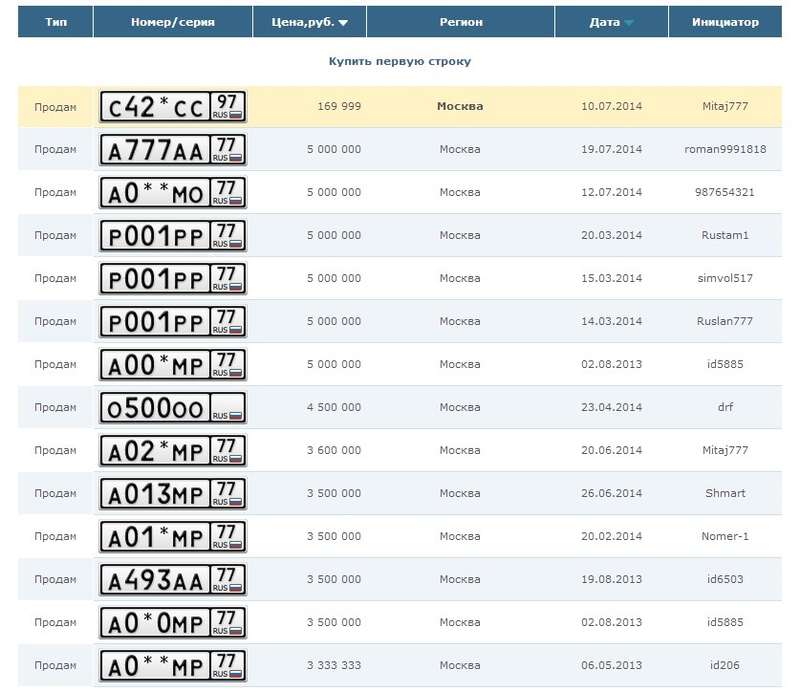This screenshot has height=691, width=800.
Task: Open the Р001РР plate listed by Rustam1
Action: [173, 235]
